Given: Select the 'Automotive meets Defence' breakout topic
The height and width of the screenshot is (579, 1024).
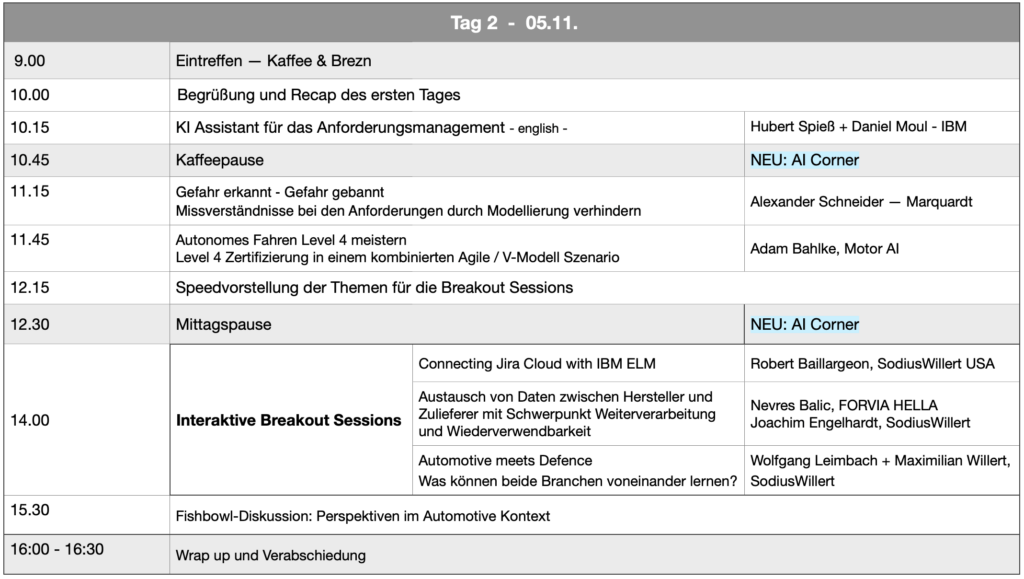Looking at the screenshot, I should [x=505, y=461].
